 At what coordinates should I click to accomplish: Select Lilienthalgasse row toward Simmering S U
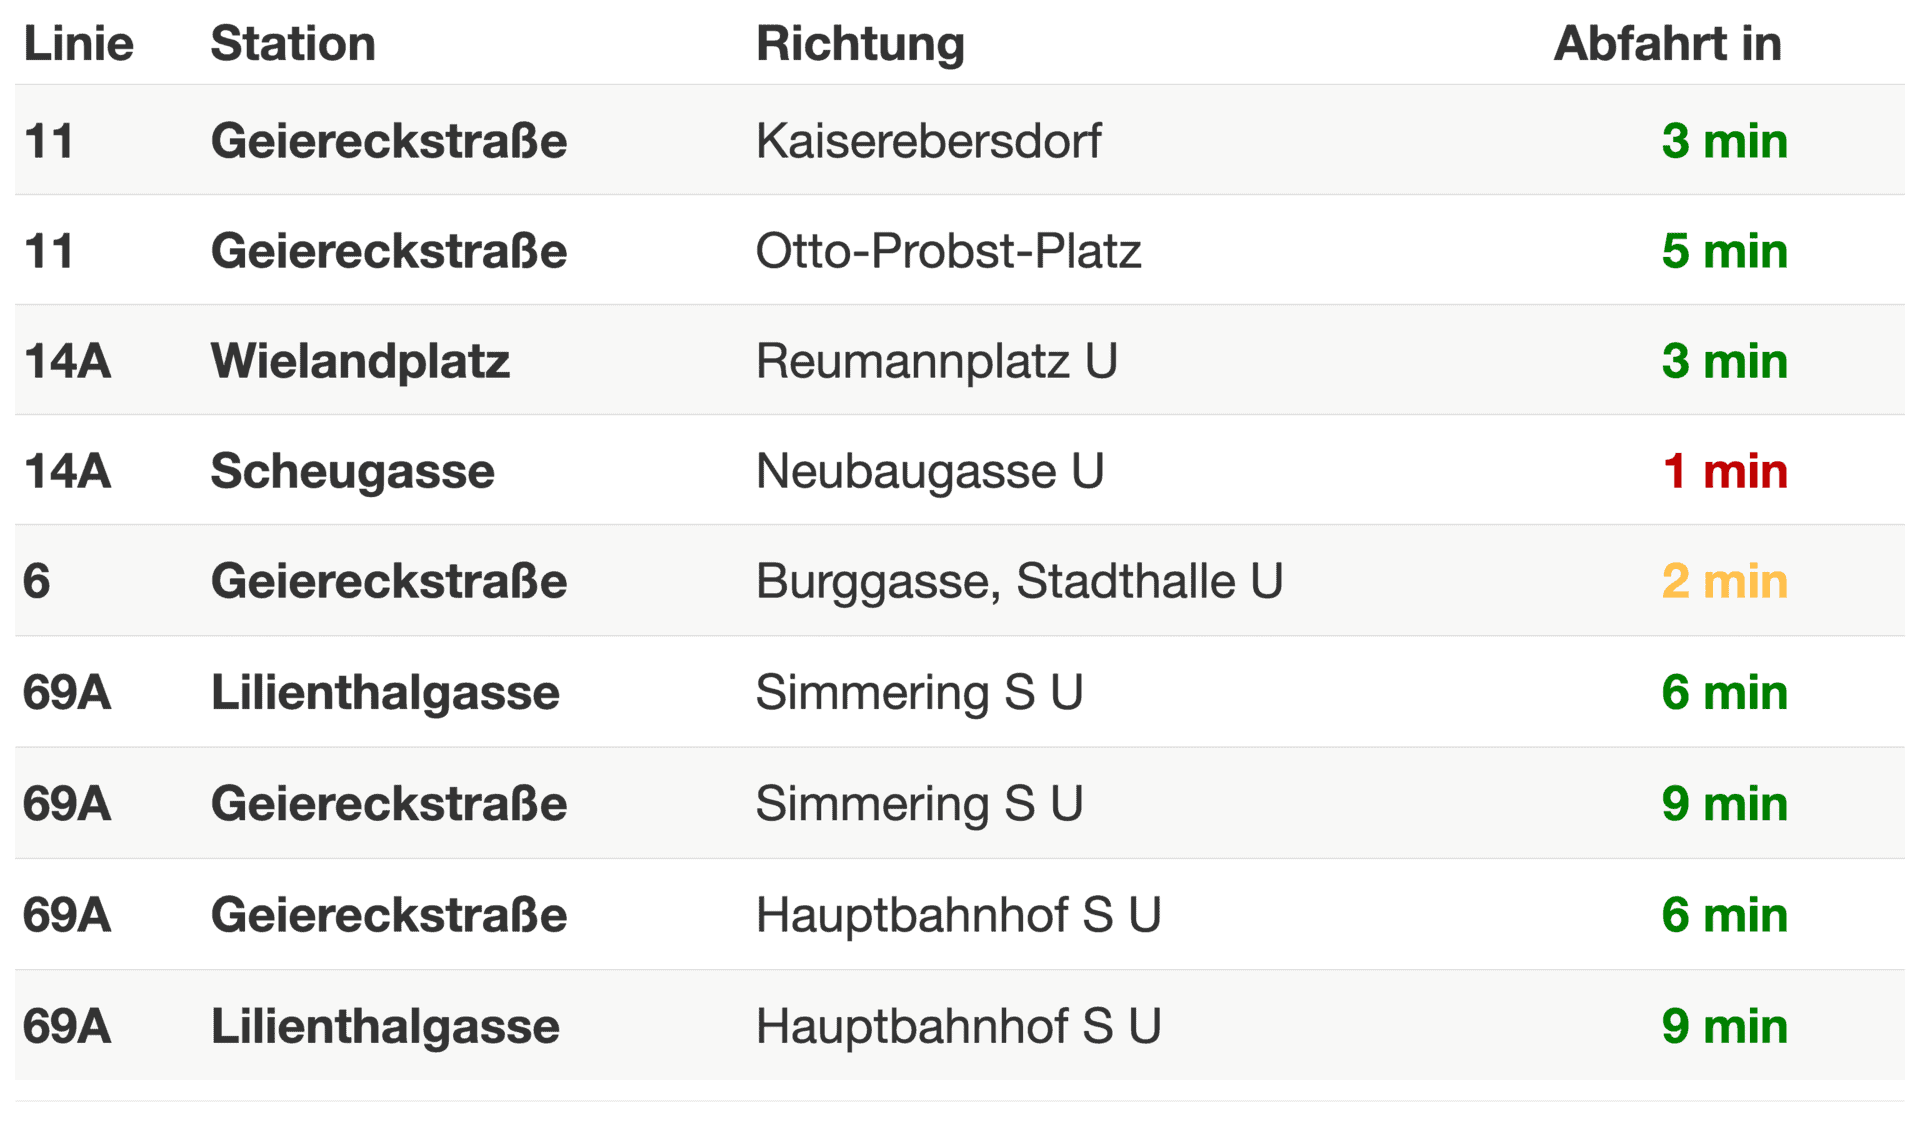point(960,692)
